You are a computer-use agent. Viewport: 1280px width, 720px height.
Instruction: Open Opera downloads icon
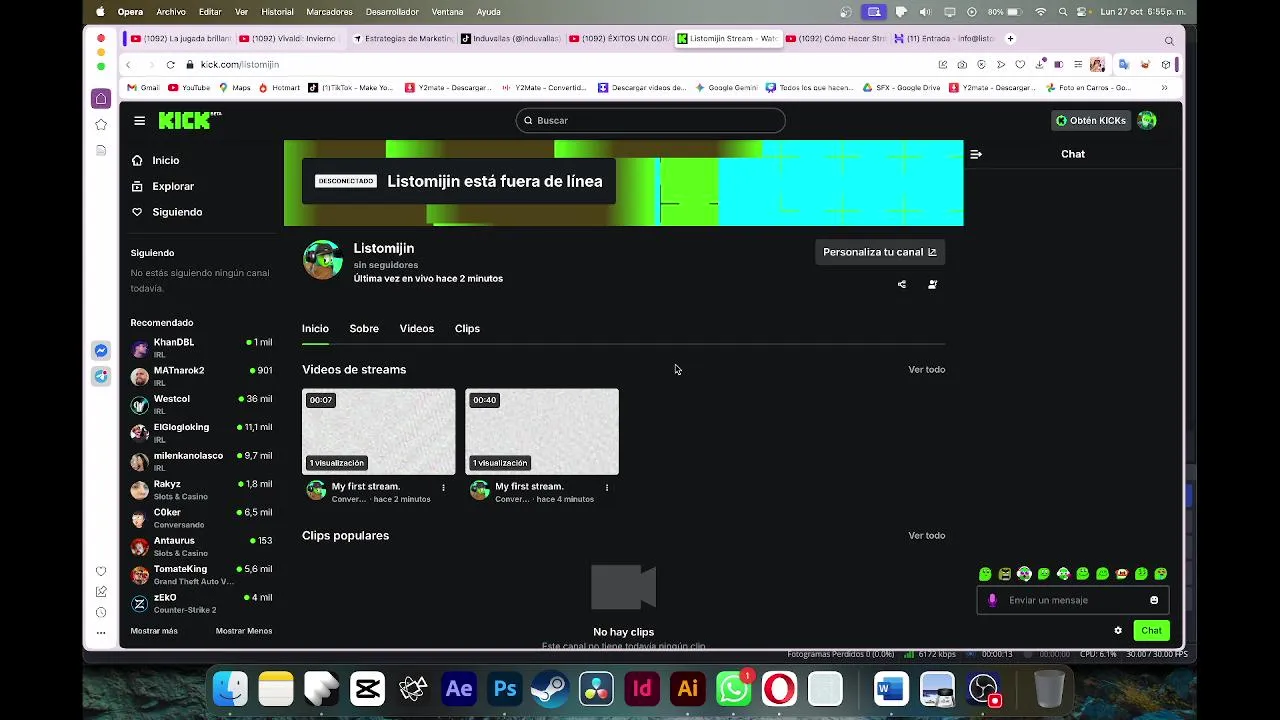(x=1039, y=64)
